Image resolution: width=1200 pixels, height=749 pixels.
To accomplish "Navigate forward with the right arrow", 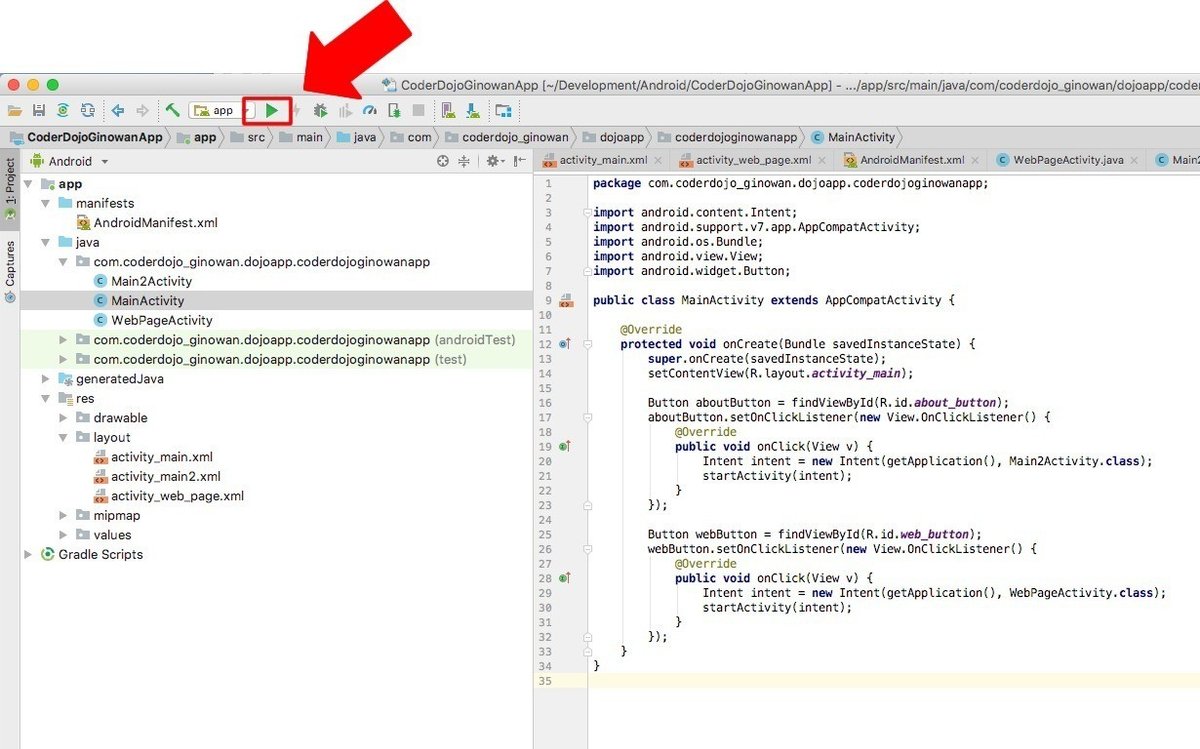I will (x=142, y=110).
